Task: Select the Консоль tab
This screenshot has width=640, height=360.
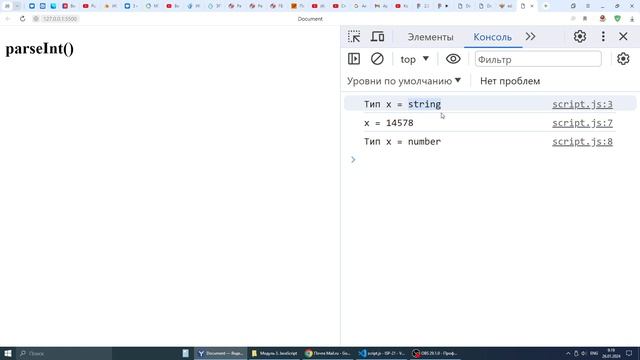Action: pos(493,37)
